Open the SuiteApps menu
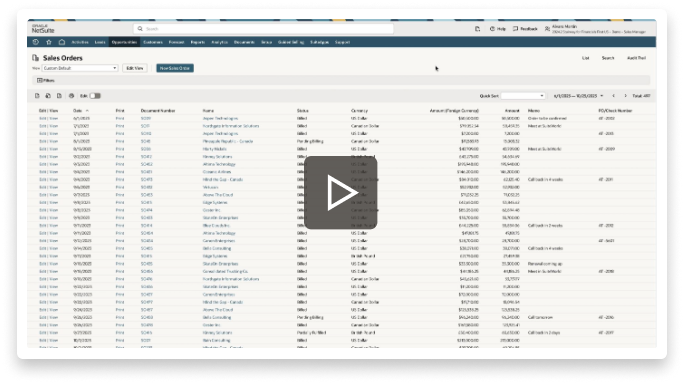 (319, 42)
